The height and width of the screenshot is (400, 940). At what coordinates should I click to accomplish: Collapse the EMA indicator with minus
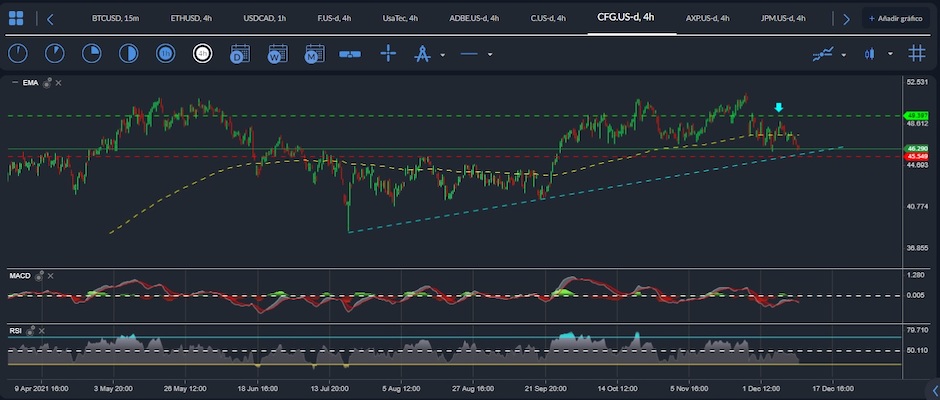(15, 83)
